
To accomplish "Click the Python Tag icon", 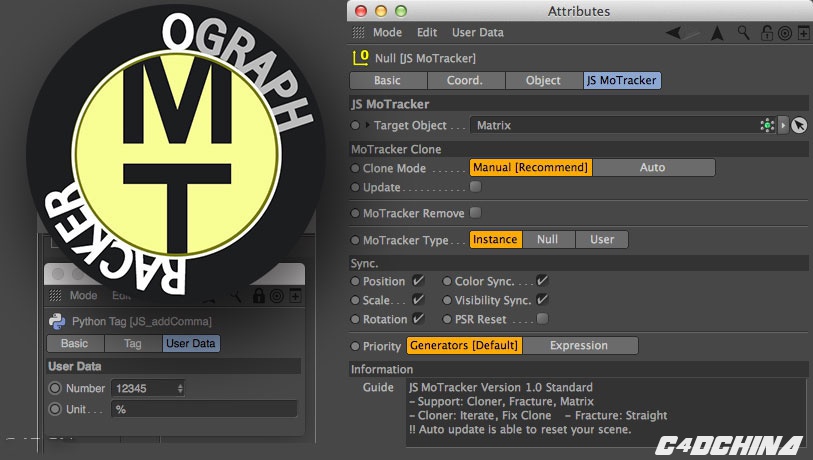I will click(57, 321).
